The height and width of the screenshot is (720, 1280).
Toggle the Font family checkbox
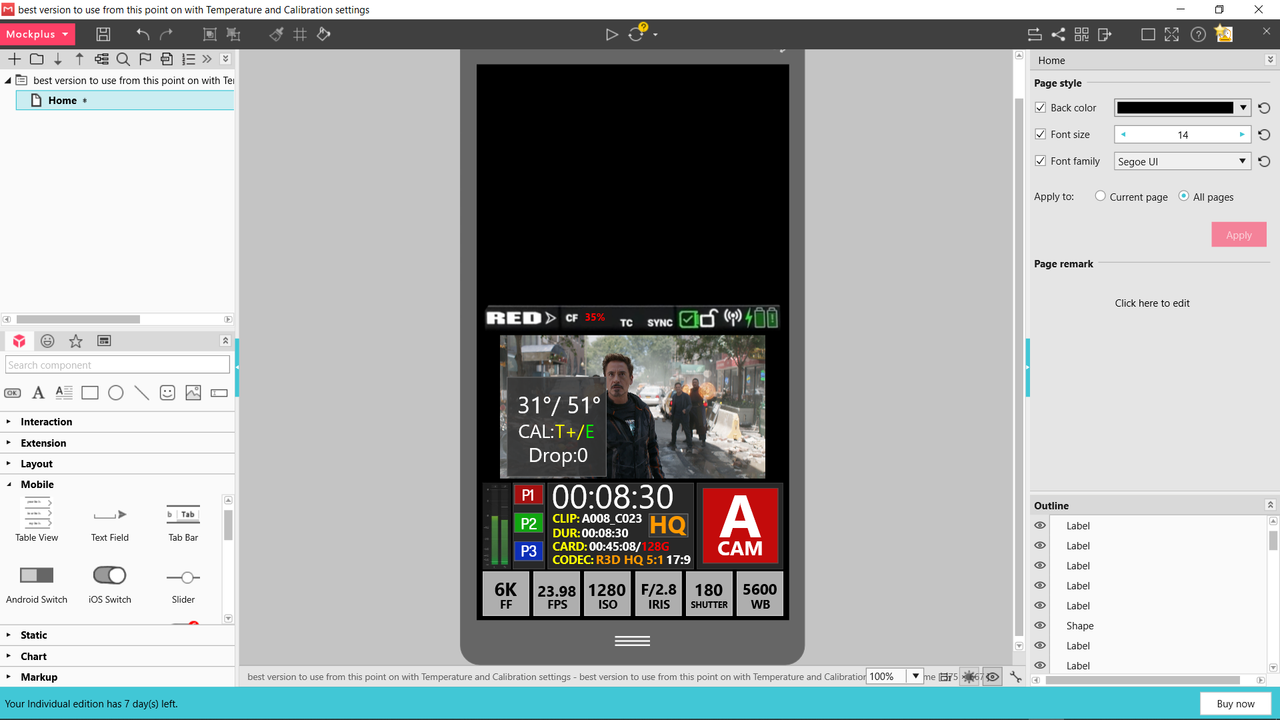1040,161
